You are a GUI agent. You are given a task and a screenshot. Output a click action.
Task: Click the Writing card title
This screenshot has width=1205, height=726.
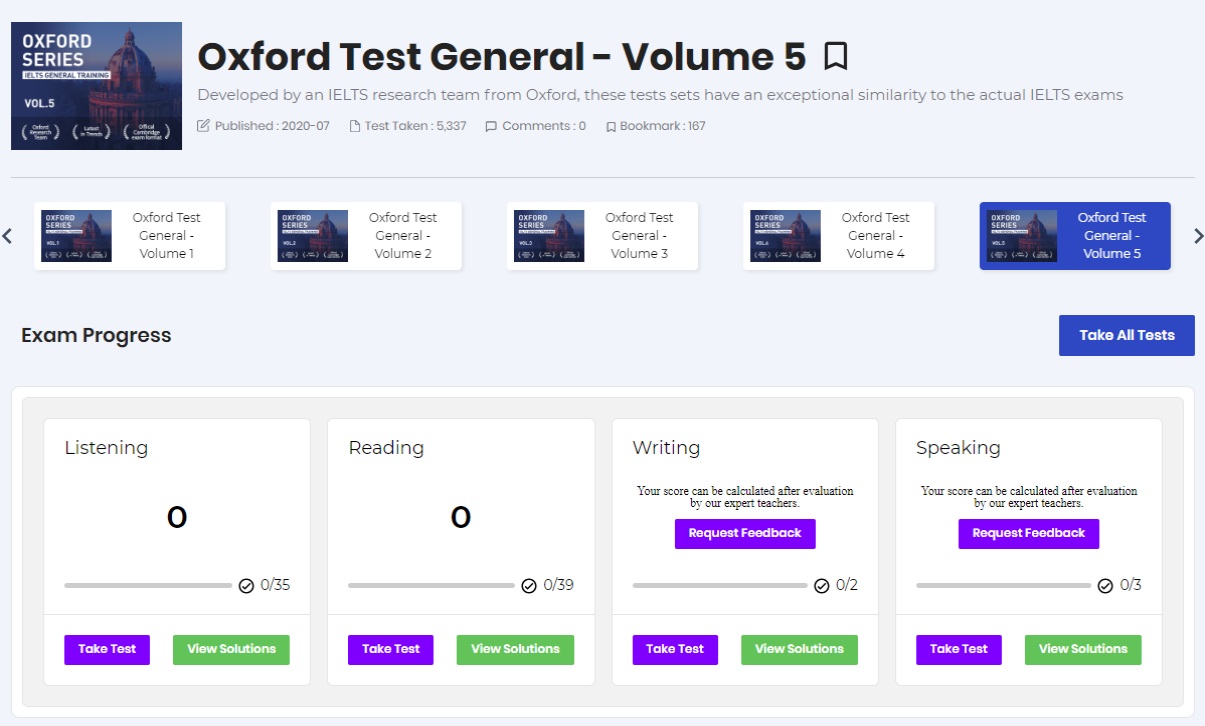pos(666,448)
